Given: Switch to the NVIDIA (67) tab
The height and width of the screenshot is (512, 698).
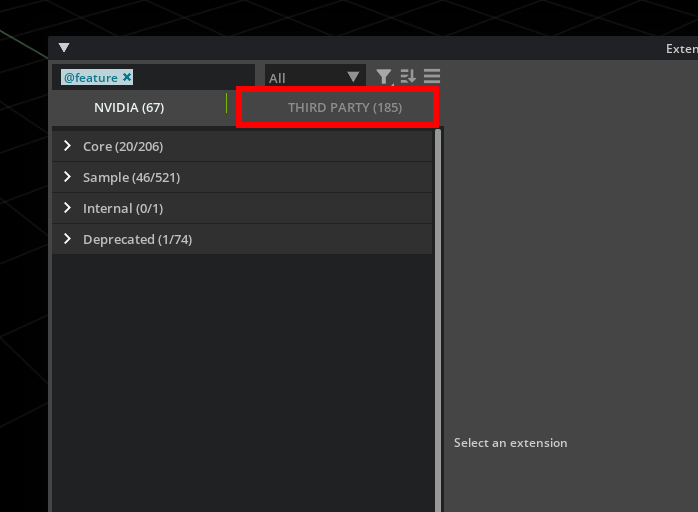Looking at the screenshot, I should tap(129, 107).
